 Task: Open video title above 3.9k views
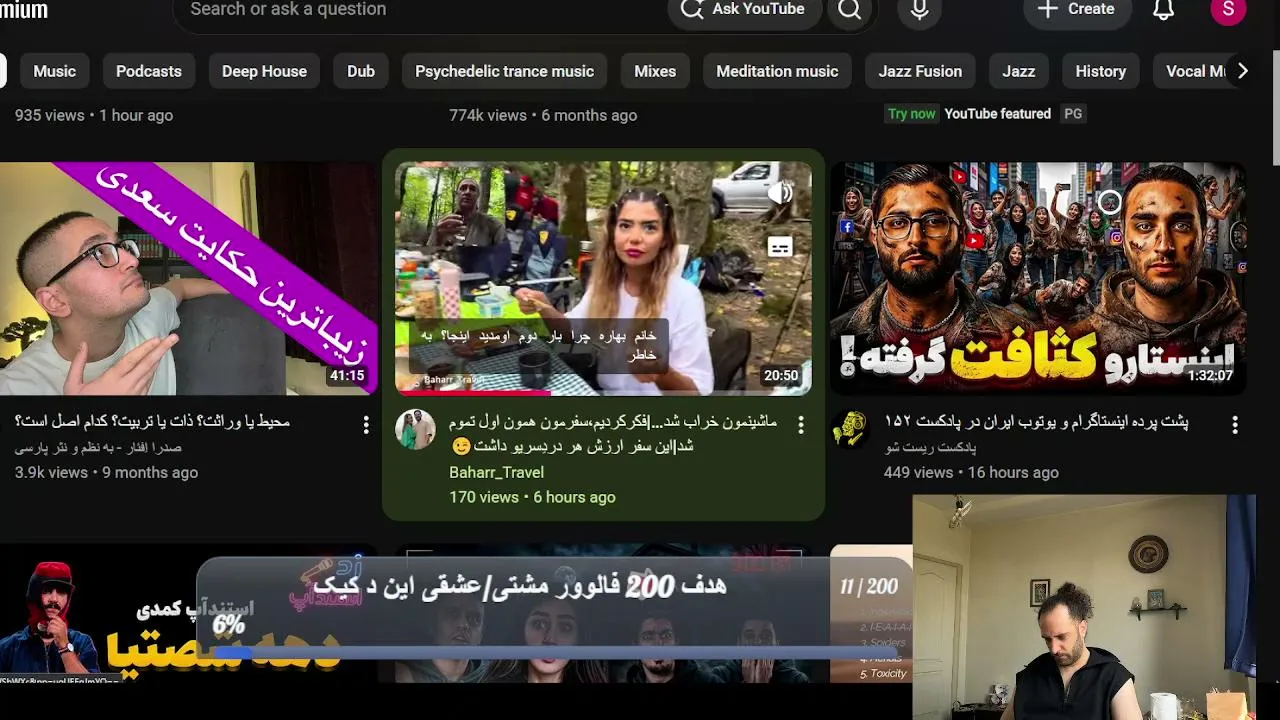pos(152,422)
